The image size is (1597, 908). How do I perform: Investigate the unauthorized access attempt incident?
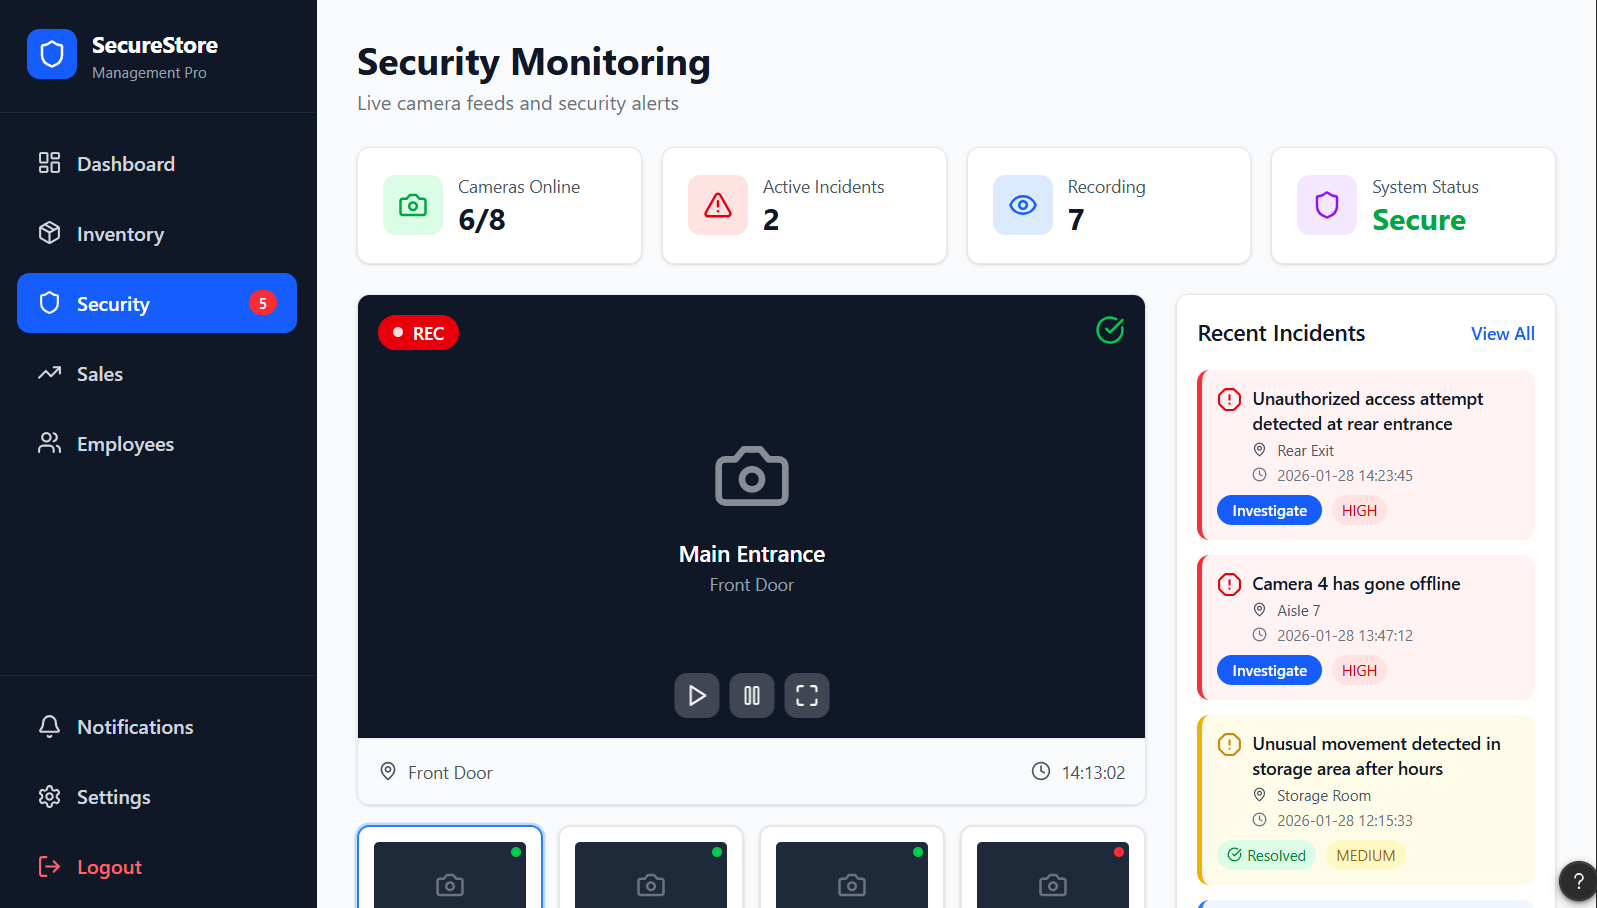point(1269,510)
